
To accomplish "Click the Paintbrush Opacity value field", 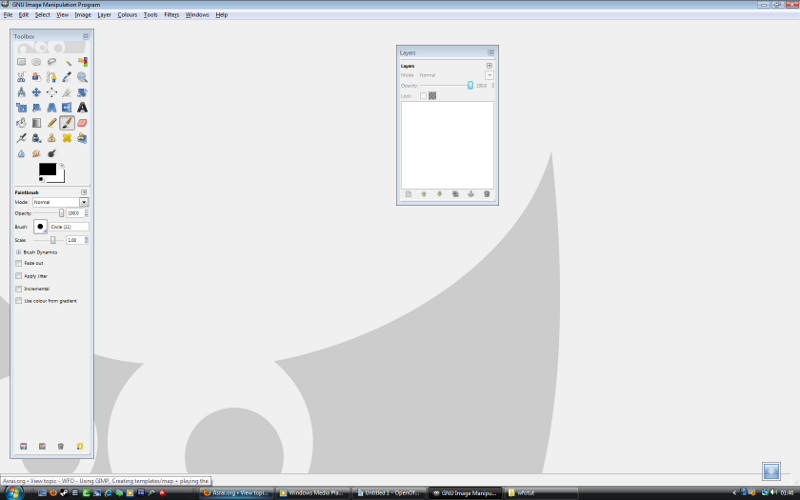I will click(x=75, y=213).
